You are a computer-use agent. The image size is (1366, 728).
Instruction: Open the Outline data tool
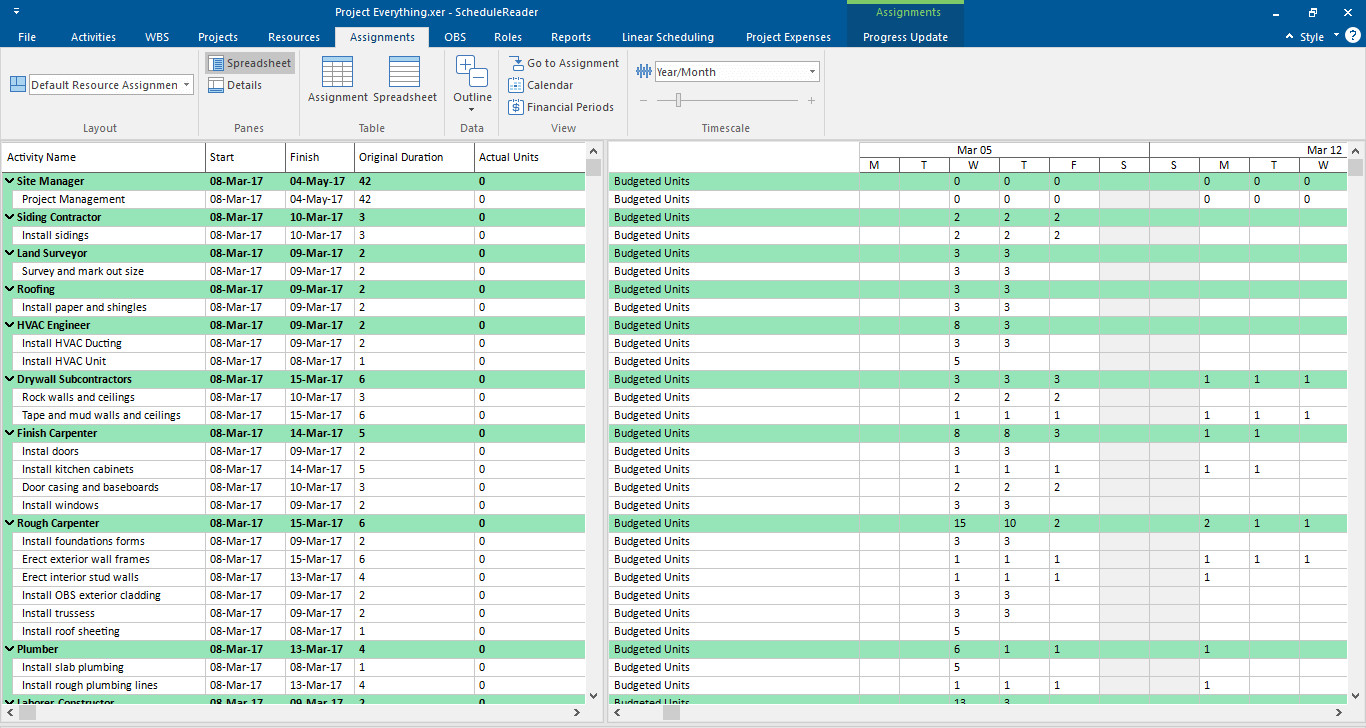pos(472,83)
